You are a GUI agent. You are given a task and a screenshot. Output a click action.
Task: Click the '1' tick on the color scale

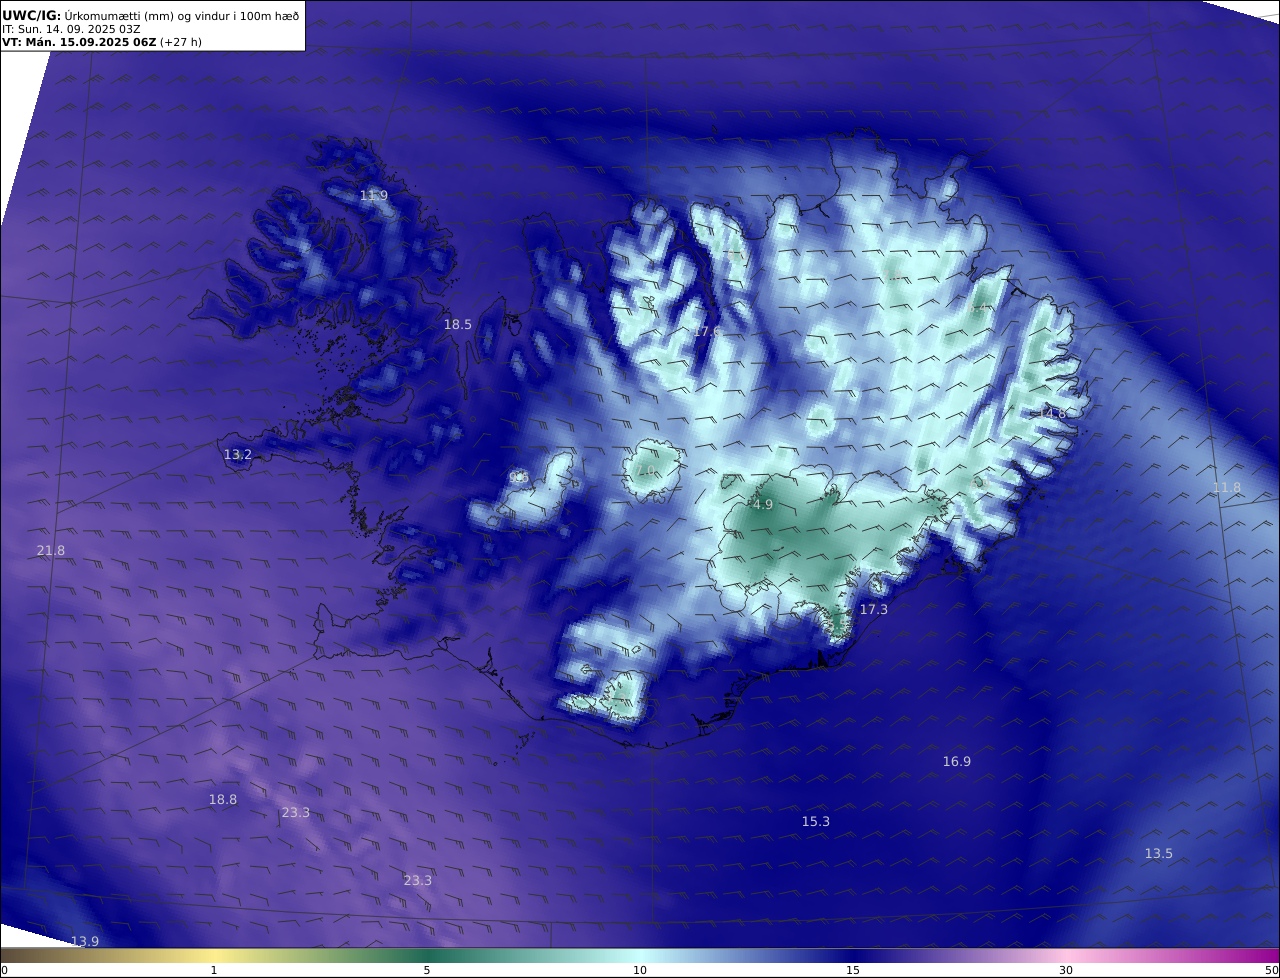pyautogui.click(x=214, y=970)
